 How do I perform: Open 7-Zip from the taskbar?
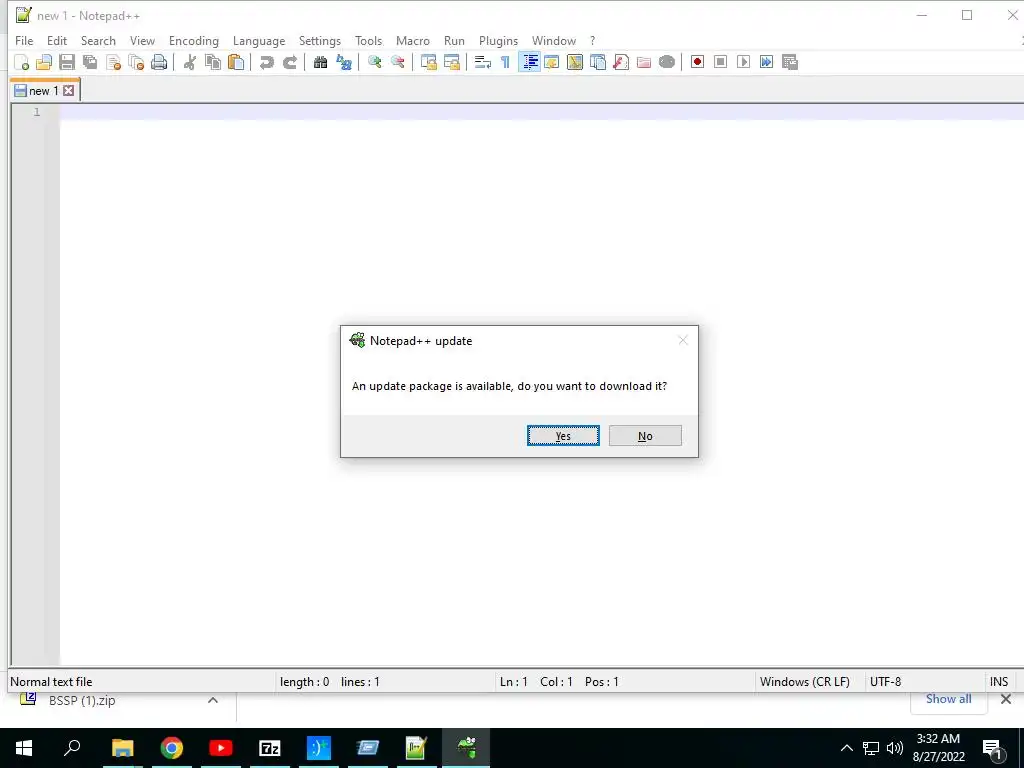(270, 748)
